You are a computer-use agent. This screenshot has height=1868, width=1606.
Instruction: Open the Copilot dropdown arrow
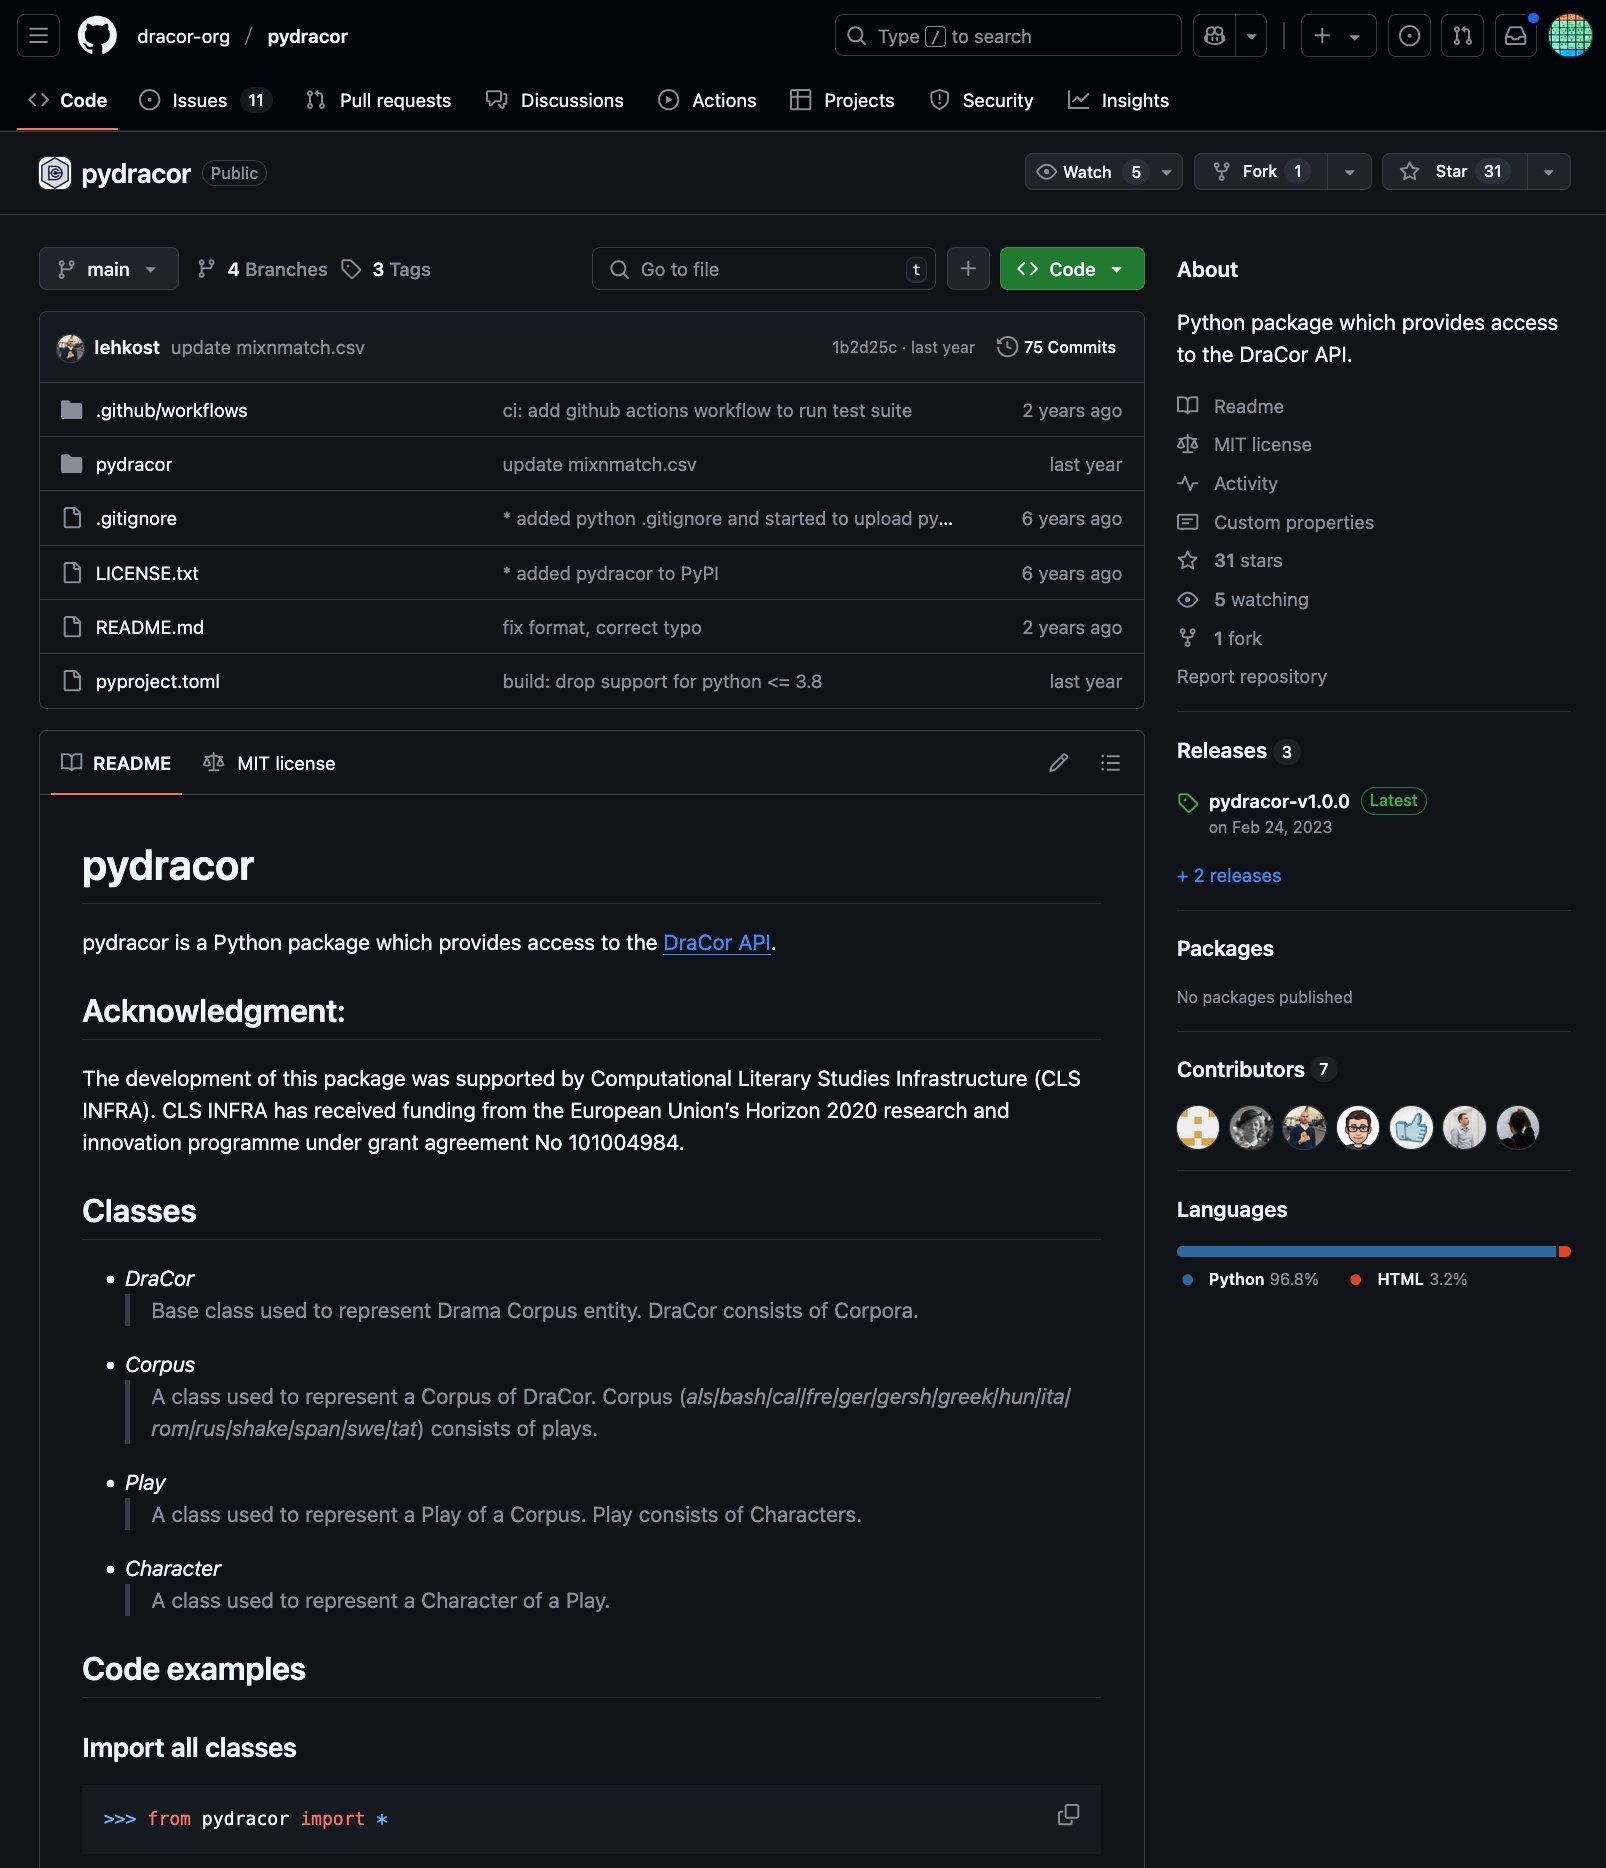click(x=1251, y=36)
